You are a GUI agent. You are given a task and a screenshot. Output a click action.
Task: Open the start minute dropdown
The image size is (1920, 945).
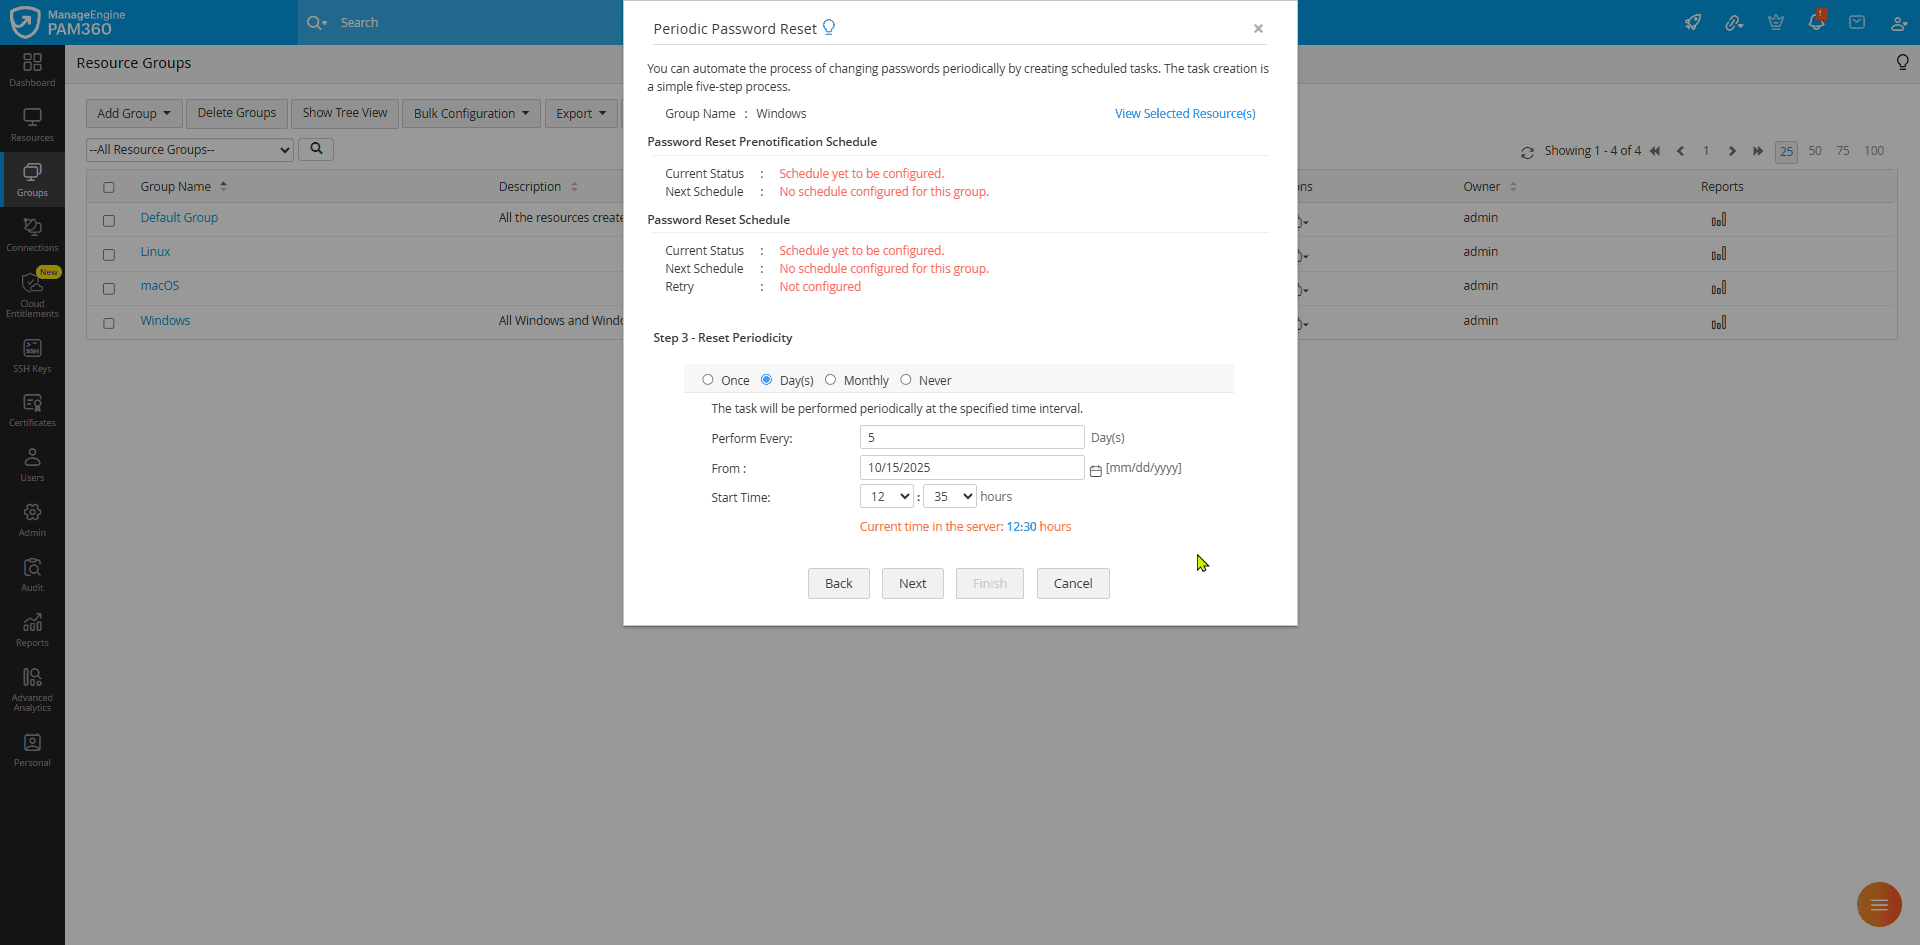pyautogui.click(x=950, y=496)
